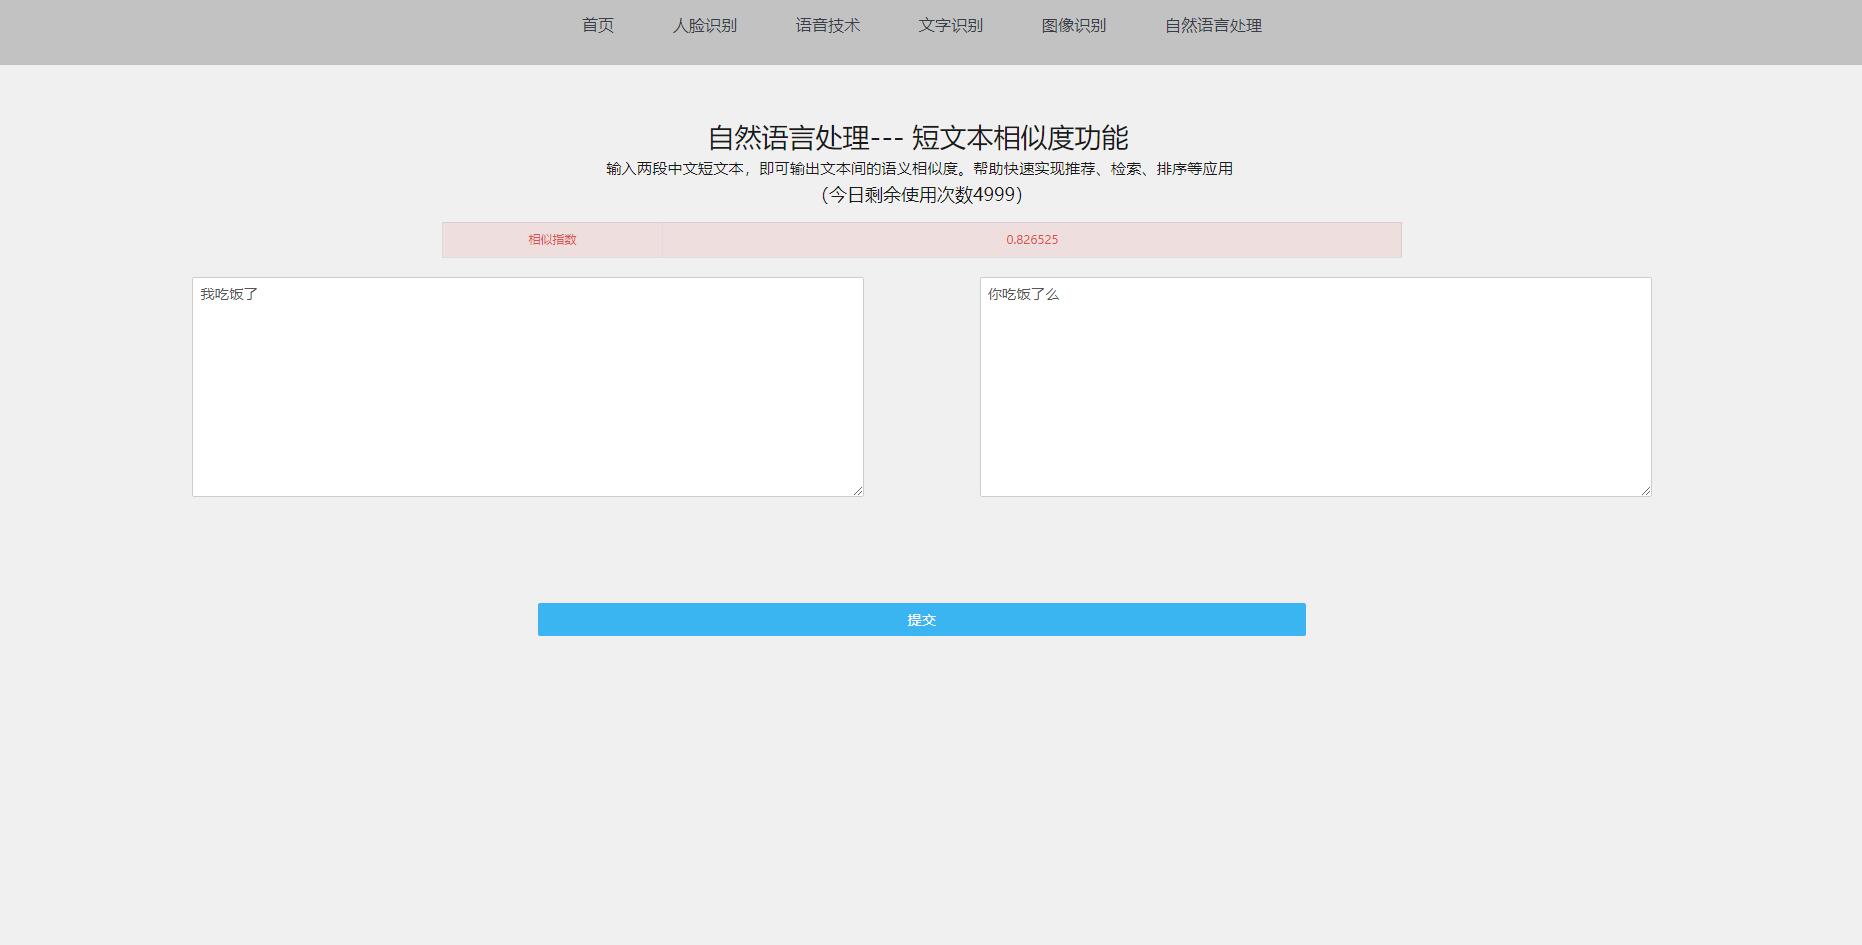Click the 提交 submit button
Viewport: 1862px width, 945px height.
pos(921,619)
